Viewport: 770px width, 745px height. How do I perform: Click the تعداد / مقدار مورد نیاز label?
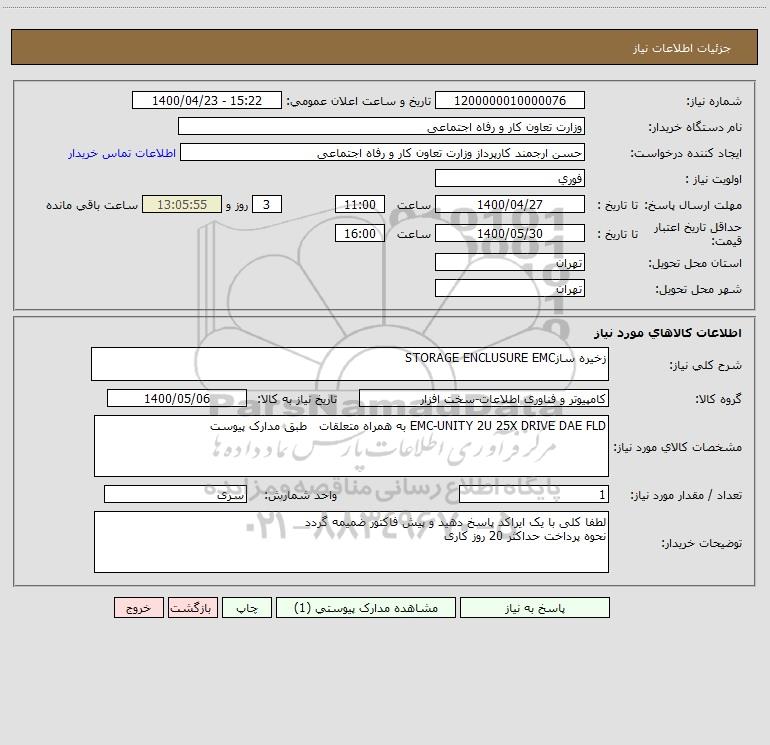686,496
